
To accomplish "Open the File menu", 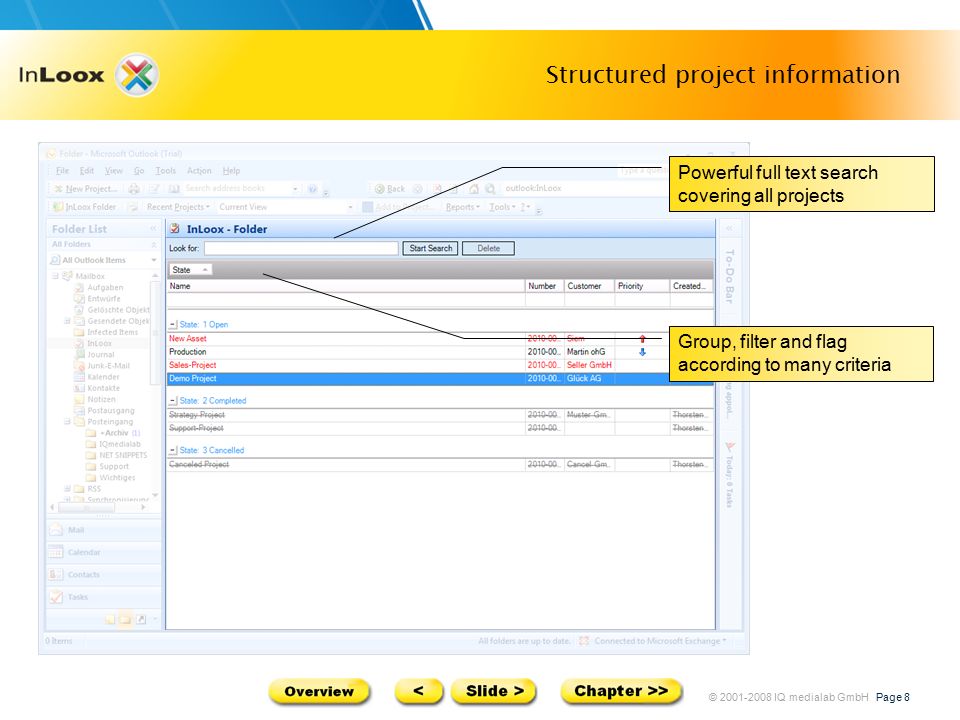I will pos(62,171).
